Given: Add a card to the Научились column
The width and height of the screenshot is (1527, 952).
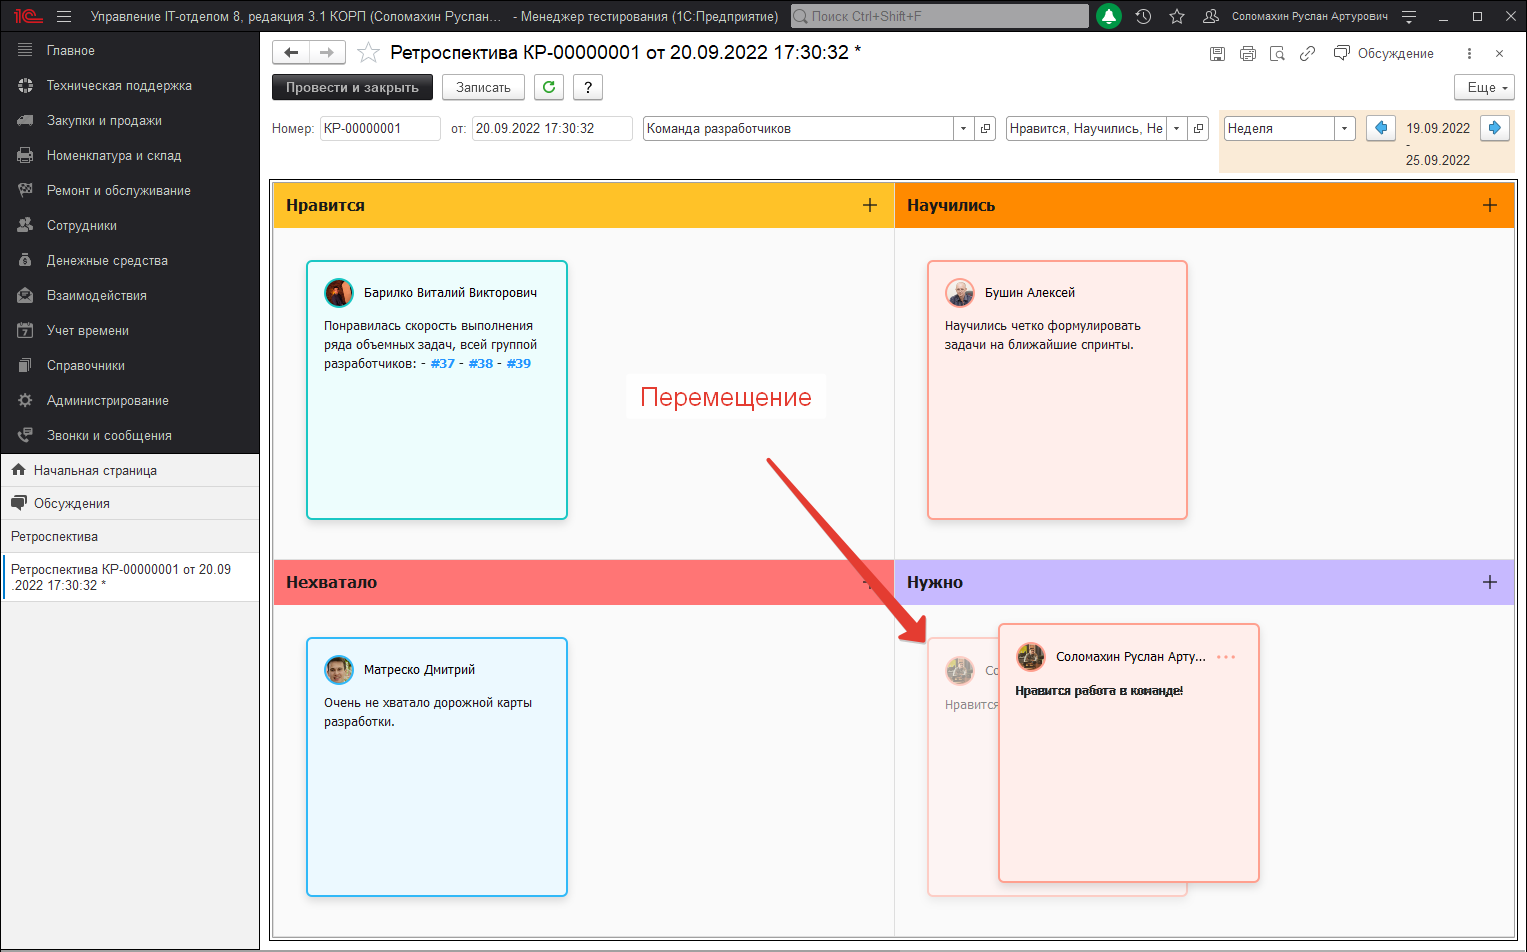Looking at the screenshot, I should point(1489,205).
